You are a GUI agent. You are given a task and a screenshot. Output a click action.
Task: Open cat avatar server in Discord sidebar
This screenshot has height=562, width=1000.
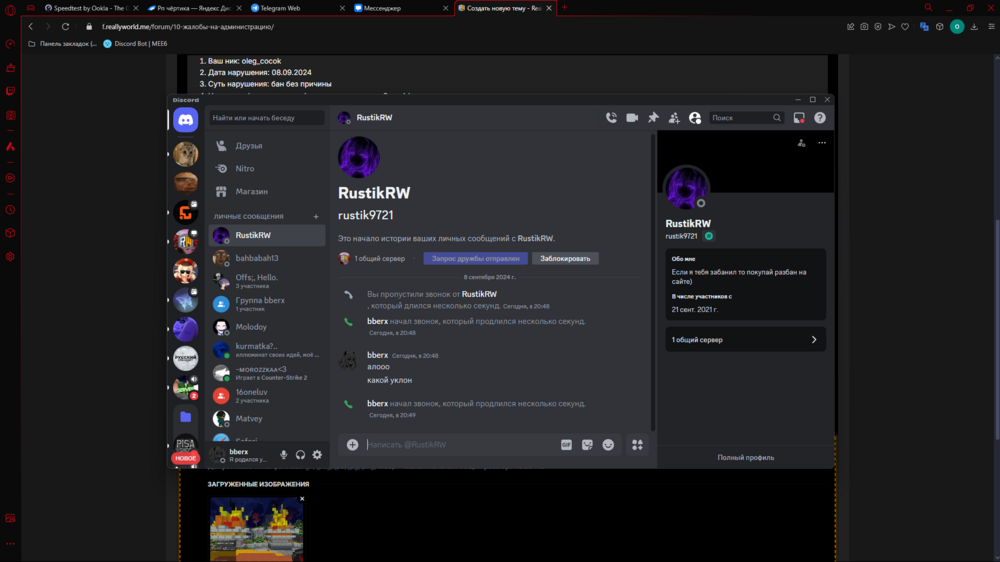186,154
